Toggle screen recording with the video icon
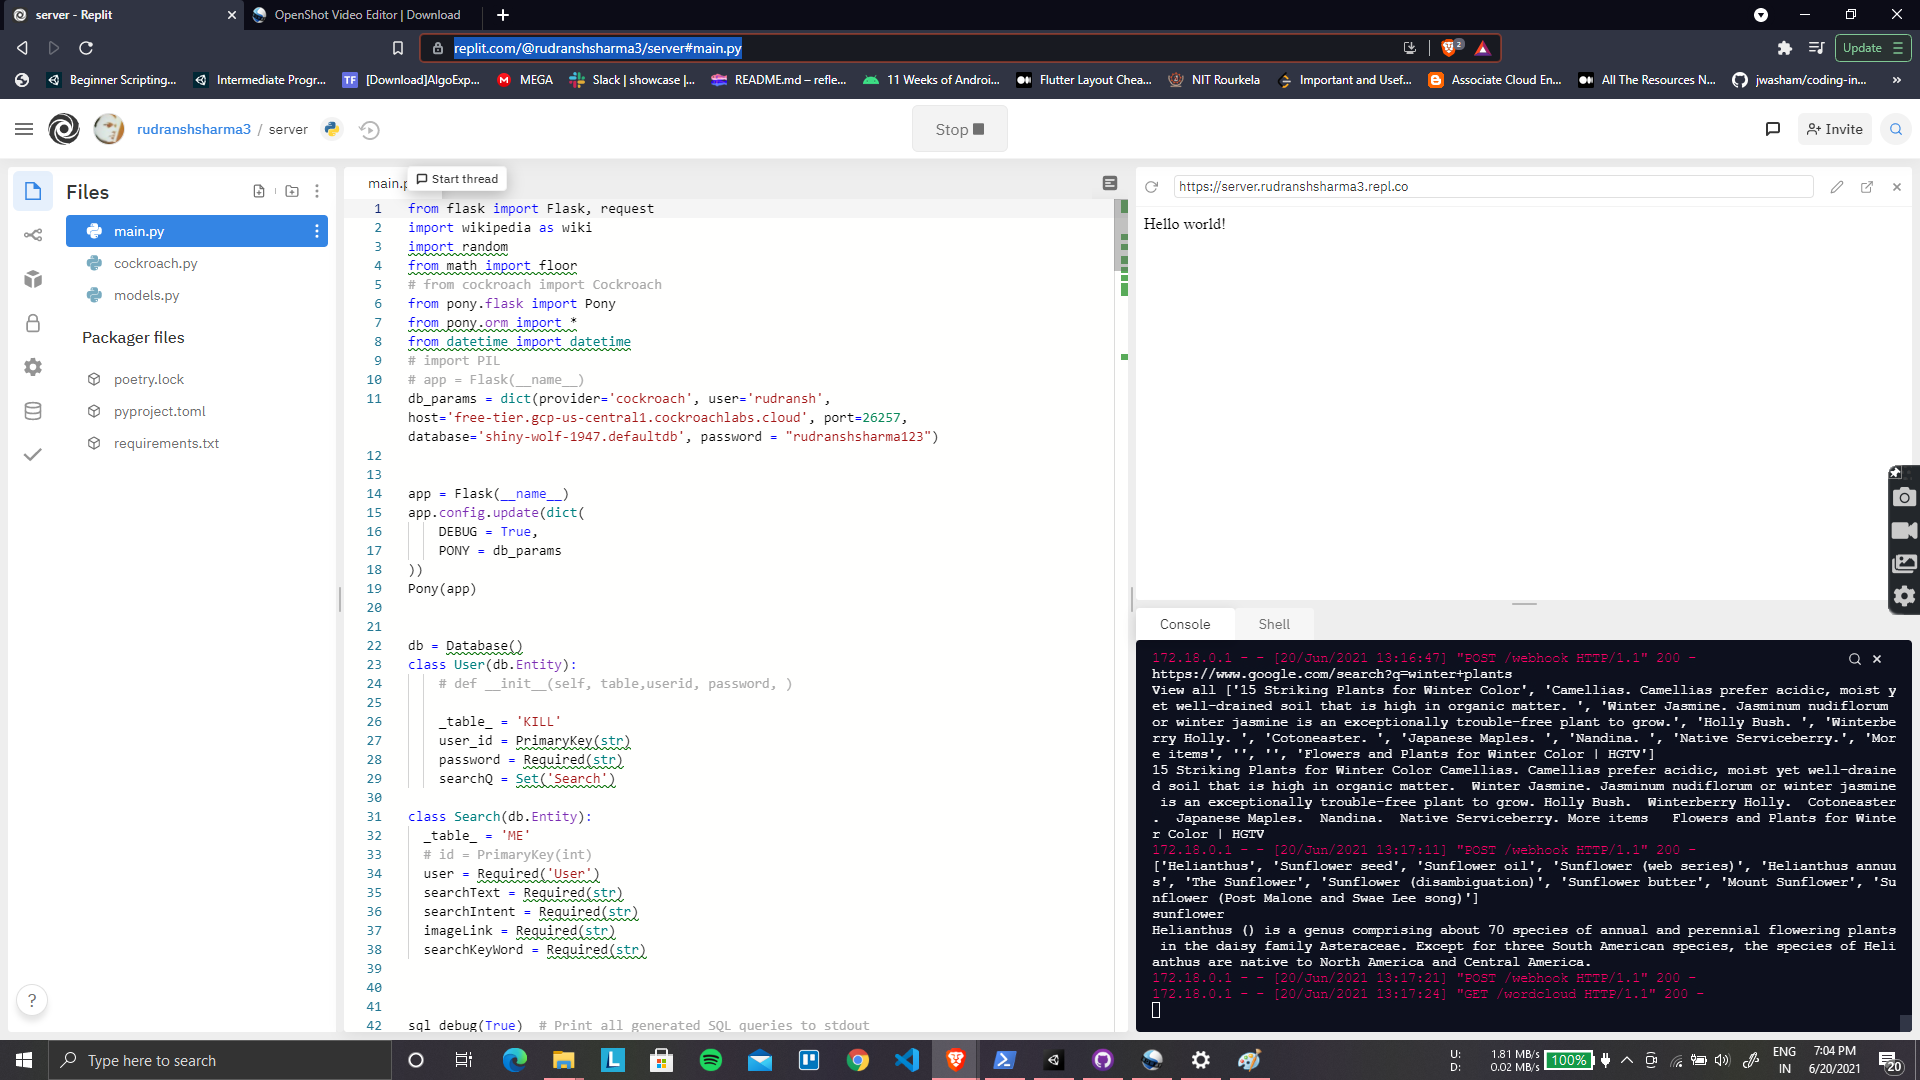This screenshot has height=1080, width=1920. pos(1904,530)
